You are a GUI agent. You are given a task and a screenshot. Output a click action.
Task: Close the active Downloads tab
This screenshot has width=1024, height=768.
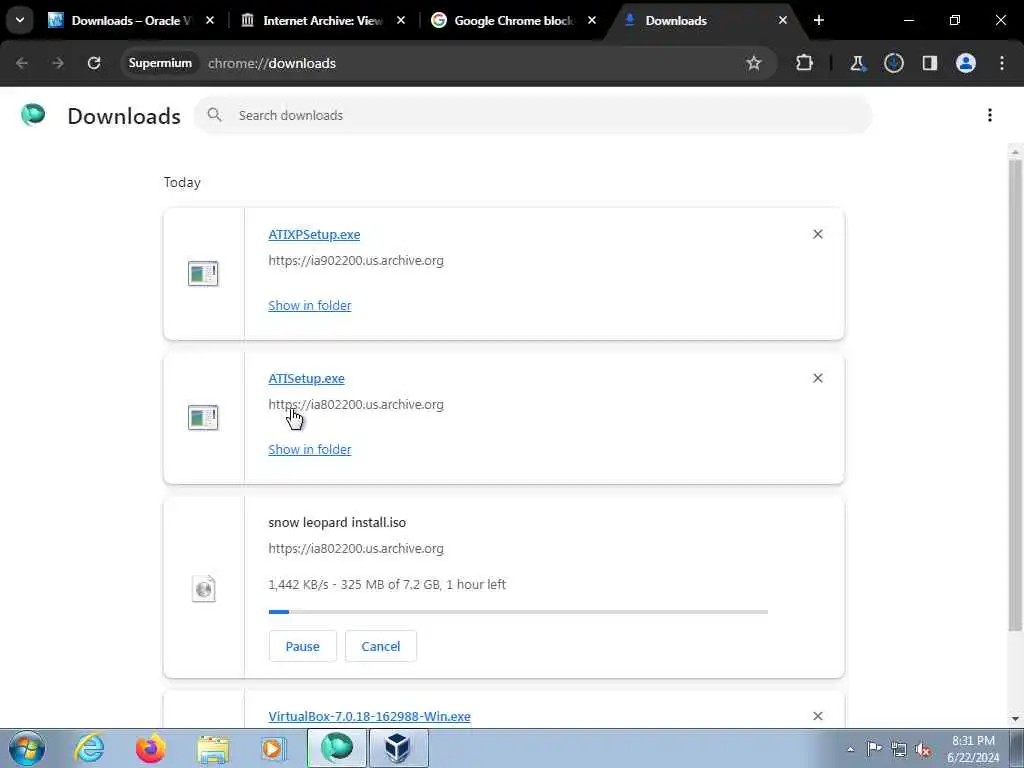click(x=782, y=20)
